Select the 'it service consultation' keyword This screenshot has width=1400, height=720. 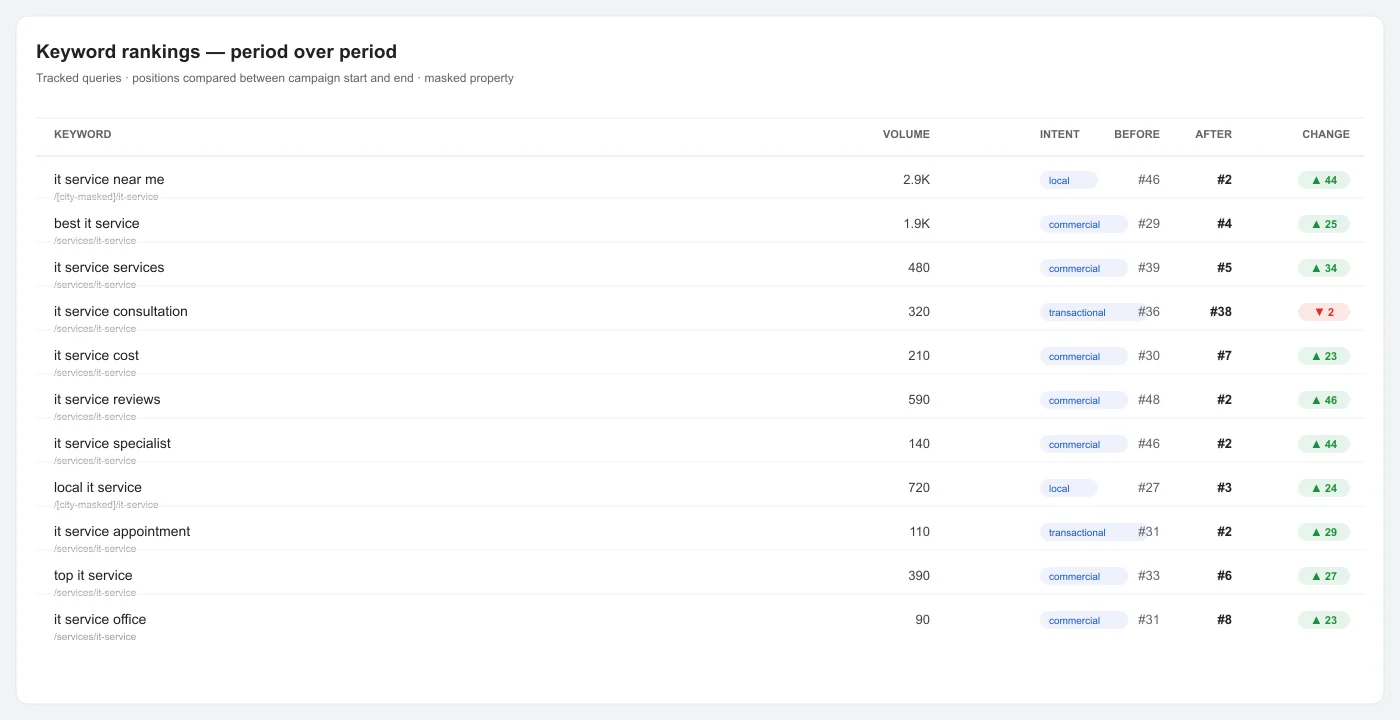121,311
